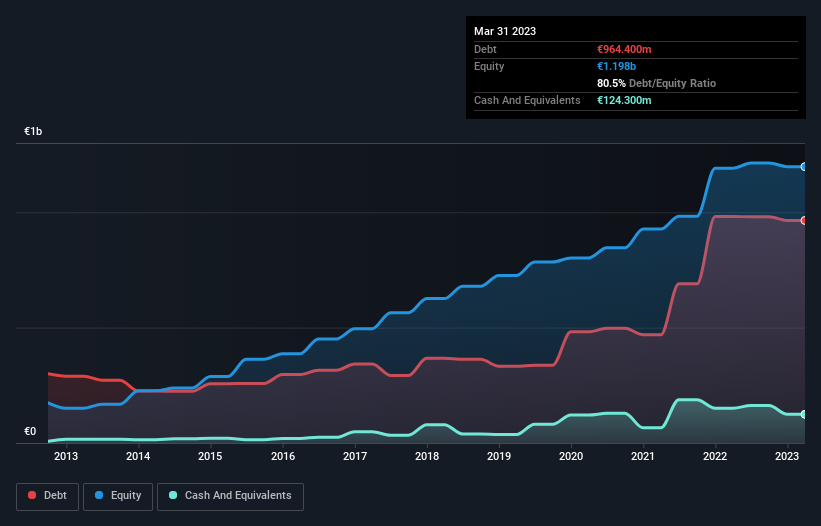821x526 pixels.
Task: Click the 2015 x-axis label
Action: [x=210, y=456]
